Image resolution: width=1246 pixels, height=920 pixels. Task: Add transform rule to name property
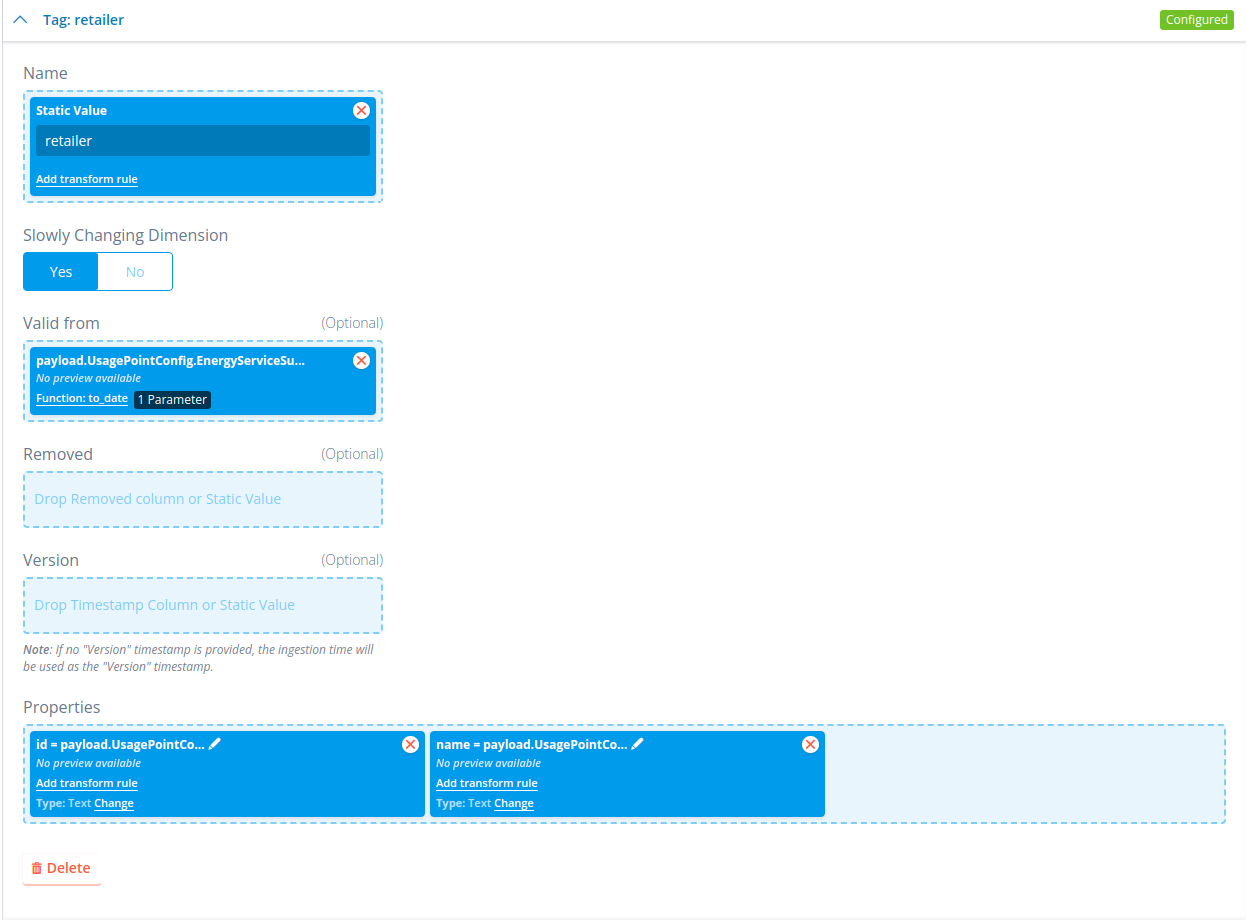(x=487, y=784)
